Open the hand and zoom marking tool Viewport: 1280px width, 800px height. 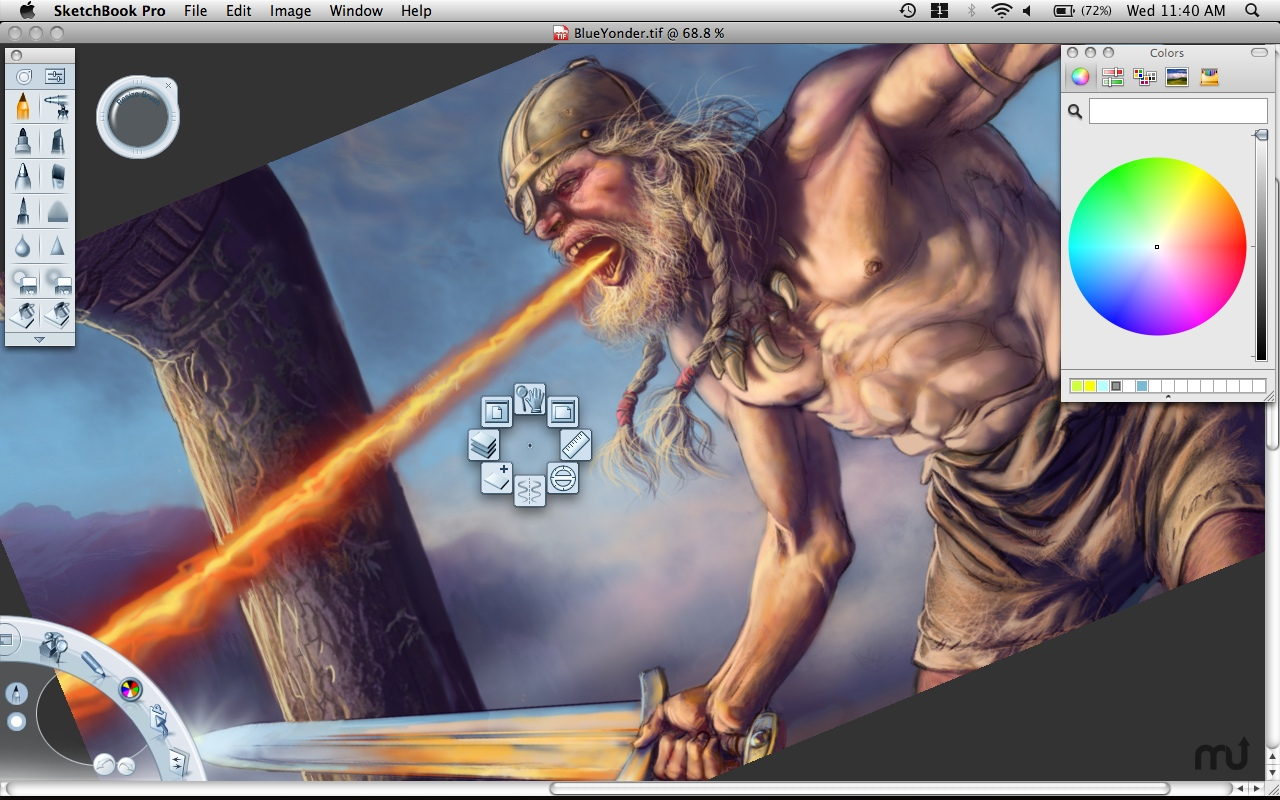coord(529,398)
